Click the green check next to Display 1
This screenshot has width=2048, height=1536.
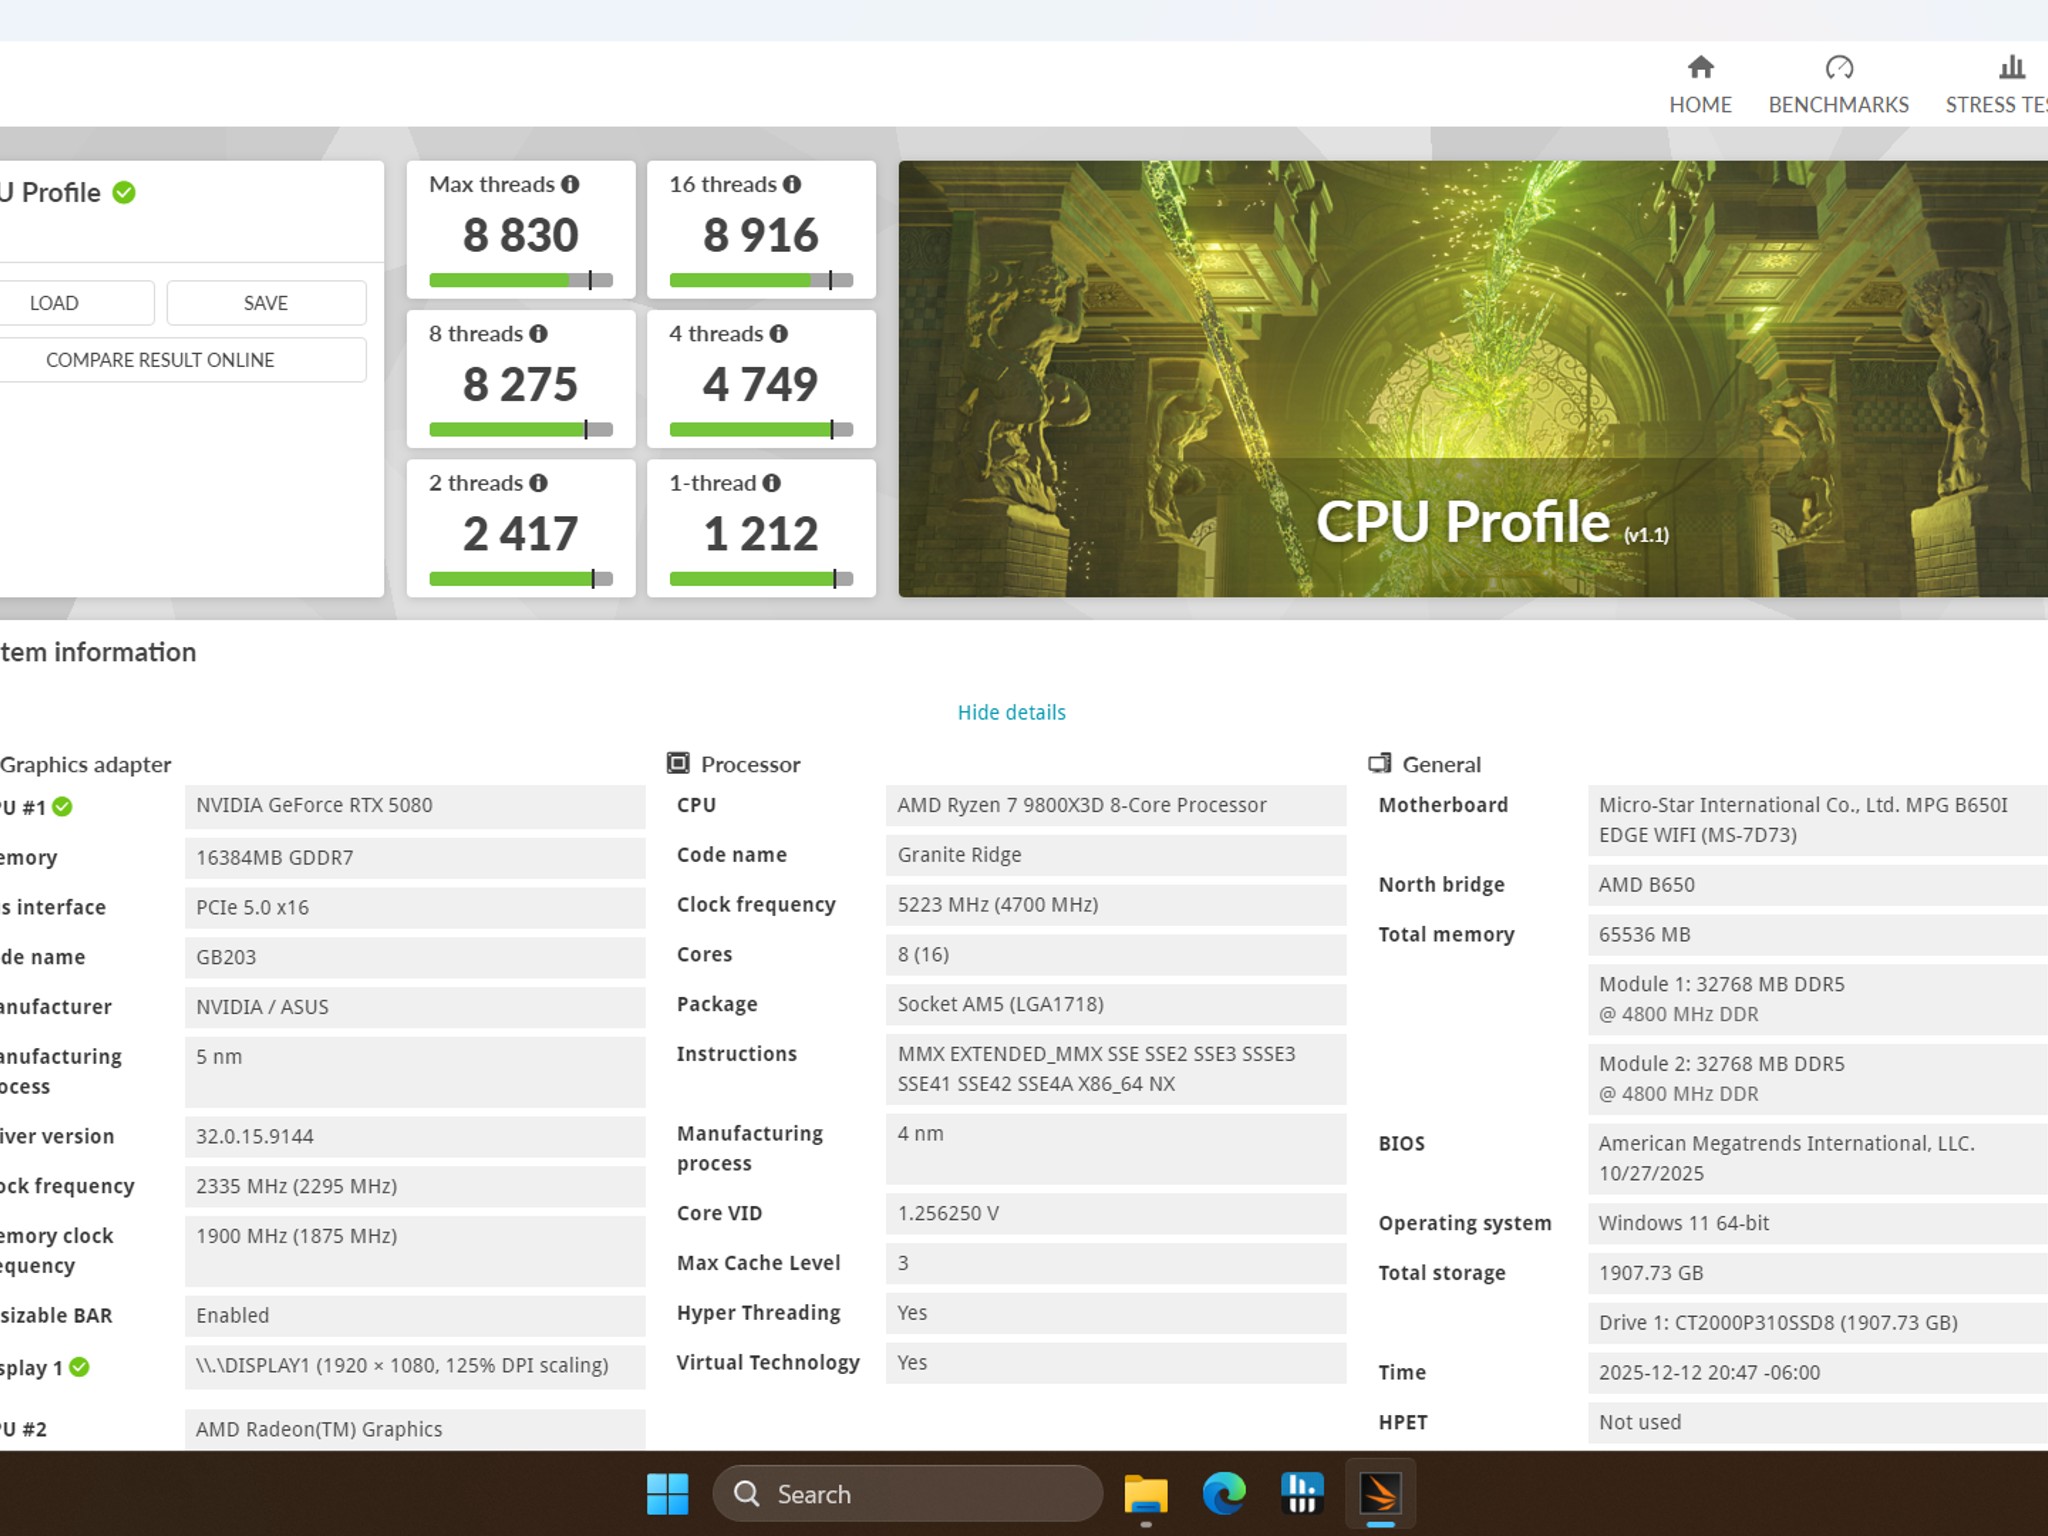[x=79, y=1367]
